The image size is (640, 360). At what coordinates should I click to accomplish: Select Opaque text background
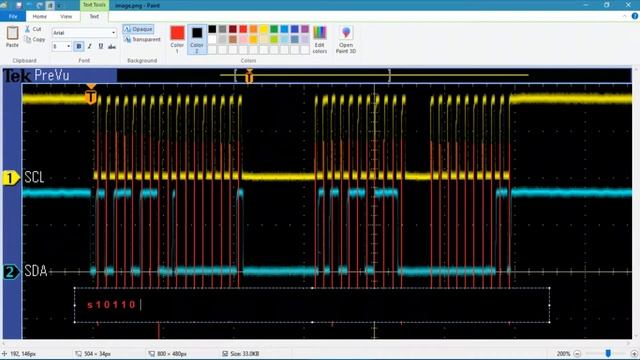pos(138,29)
